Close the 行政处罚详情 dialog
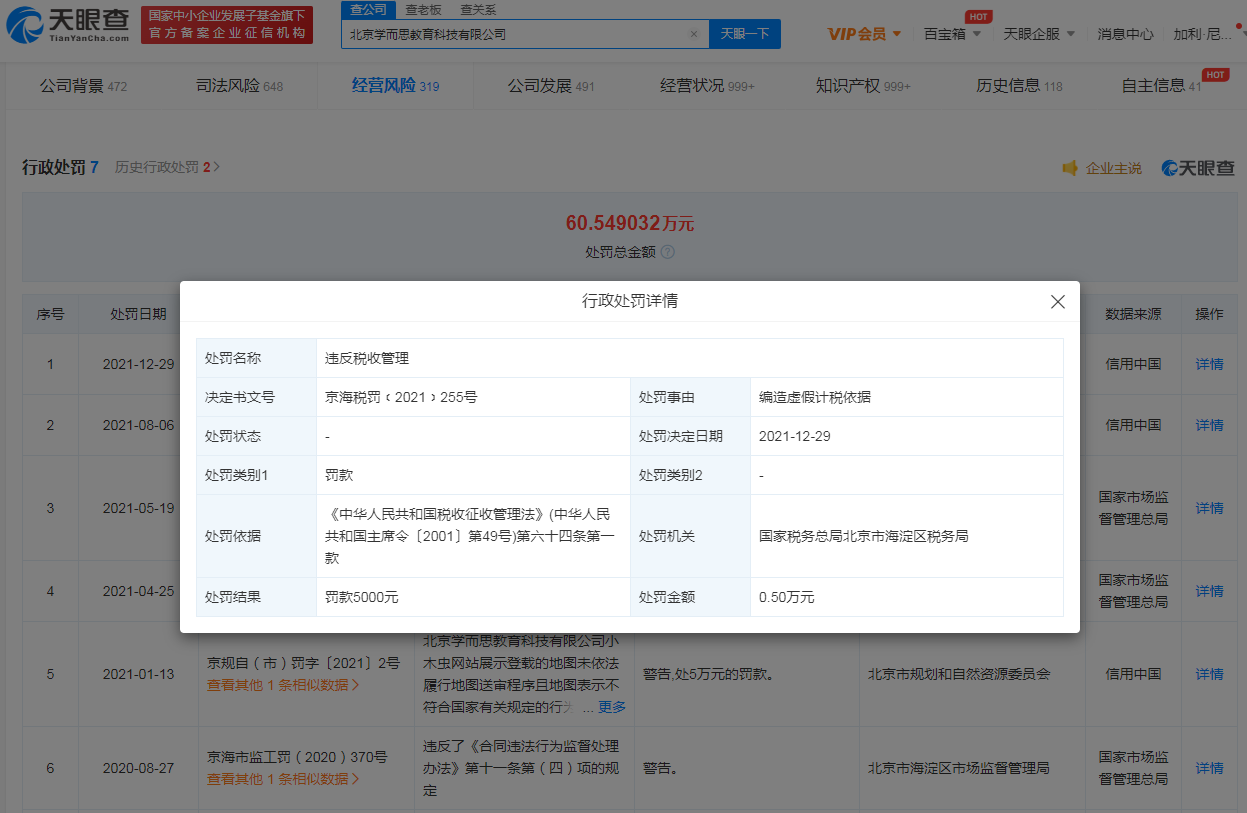 coord(1057,301)
